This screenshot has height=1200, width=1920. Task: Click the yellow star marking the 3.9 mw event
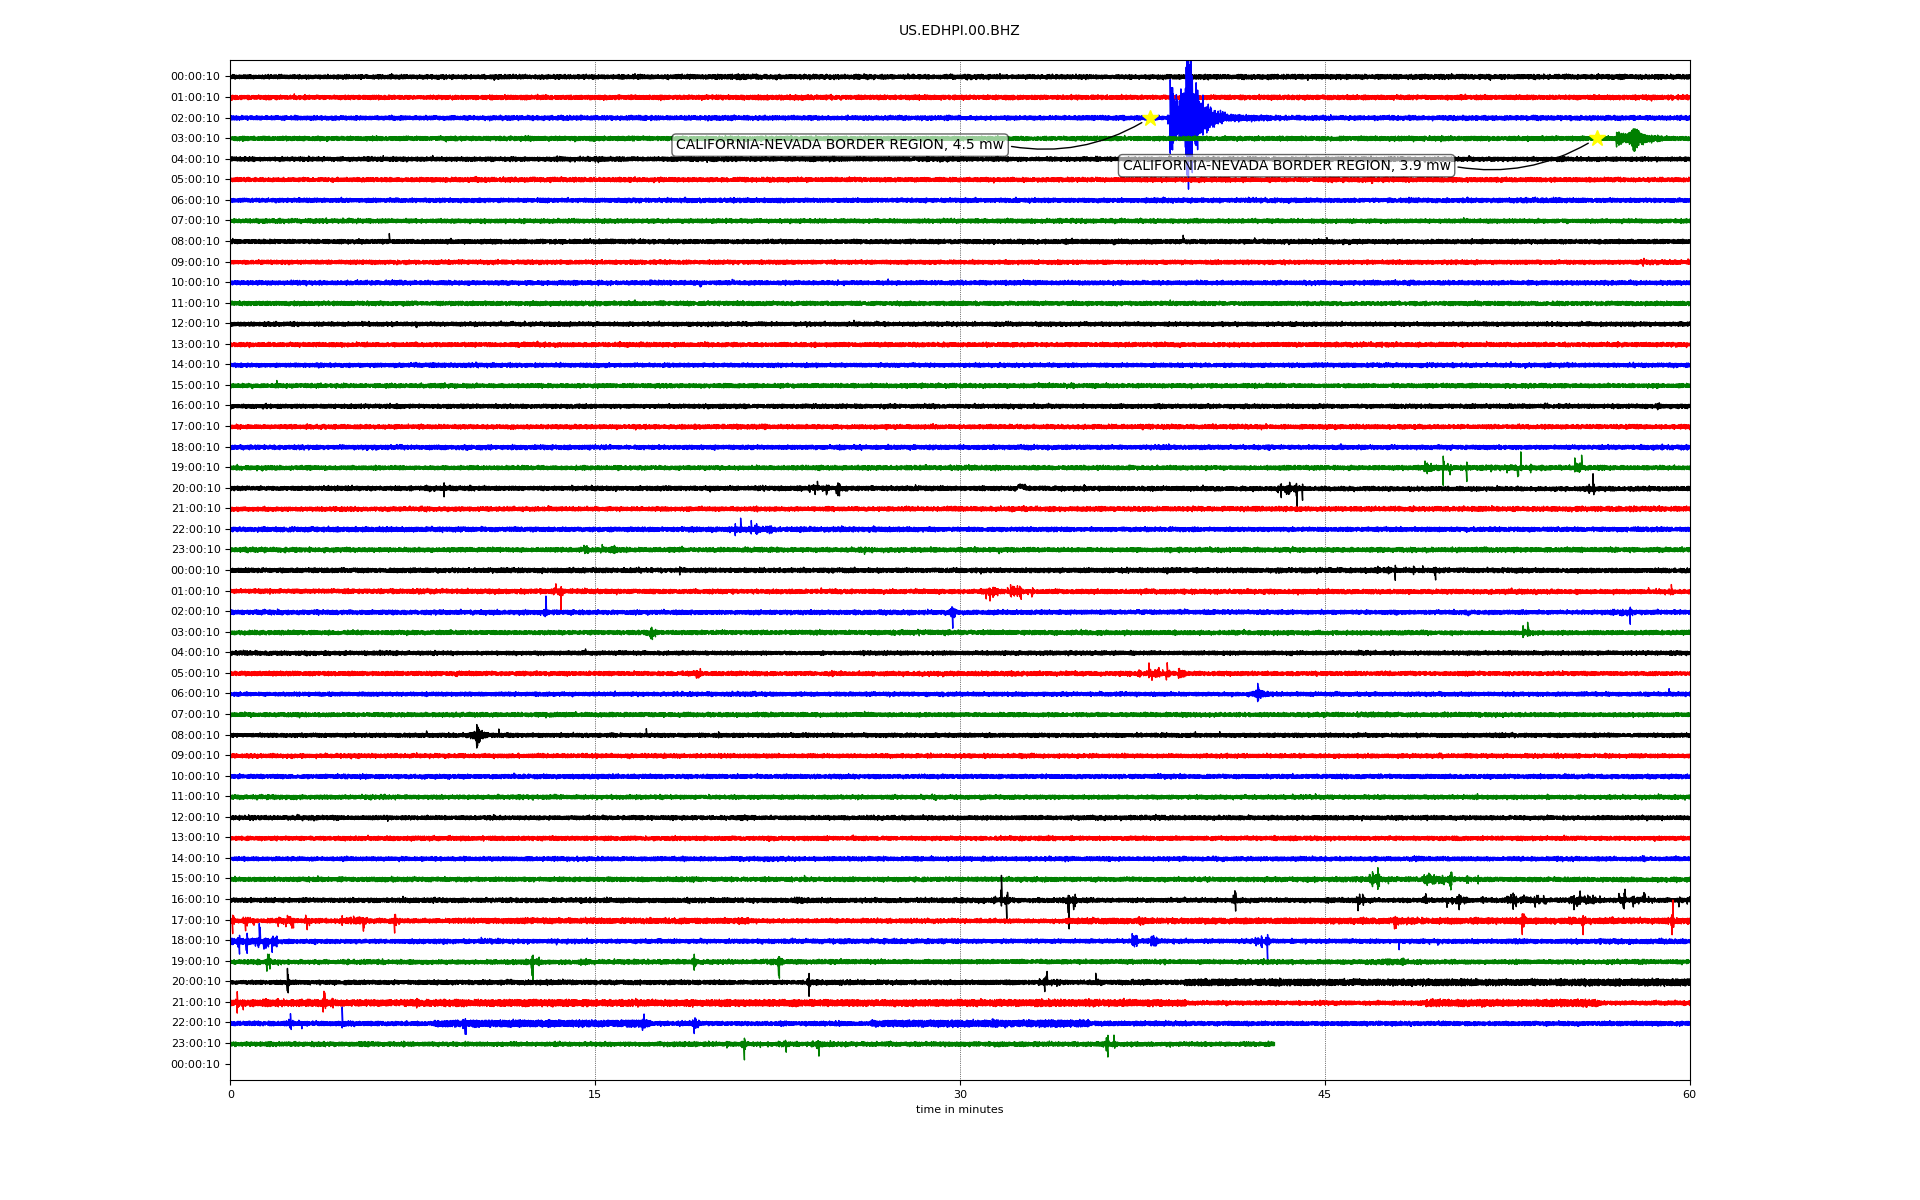click(x=1597, y=138)
